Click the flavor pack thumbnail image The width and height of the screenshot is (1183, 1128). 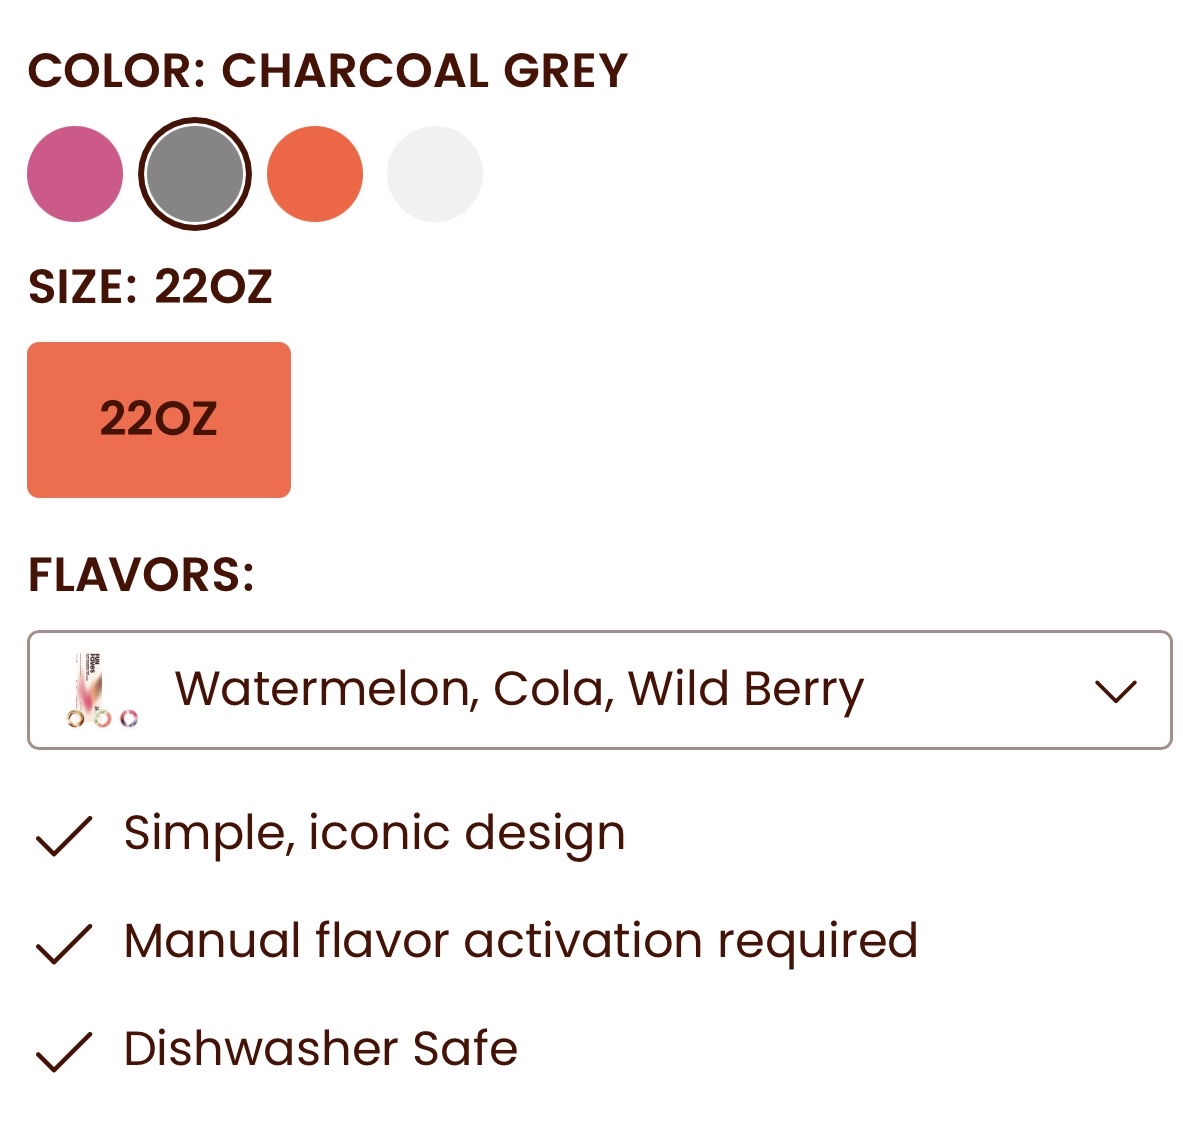101,690
